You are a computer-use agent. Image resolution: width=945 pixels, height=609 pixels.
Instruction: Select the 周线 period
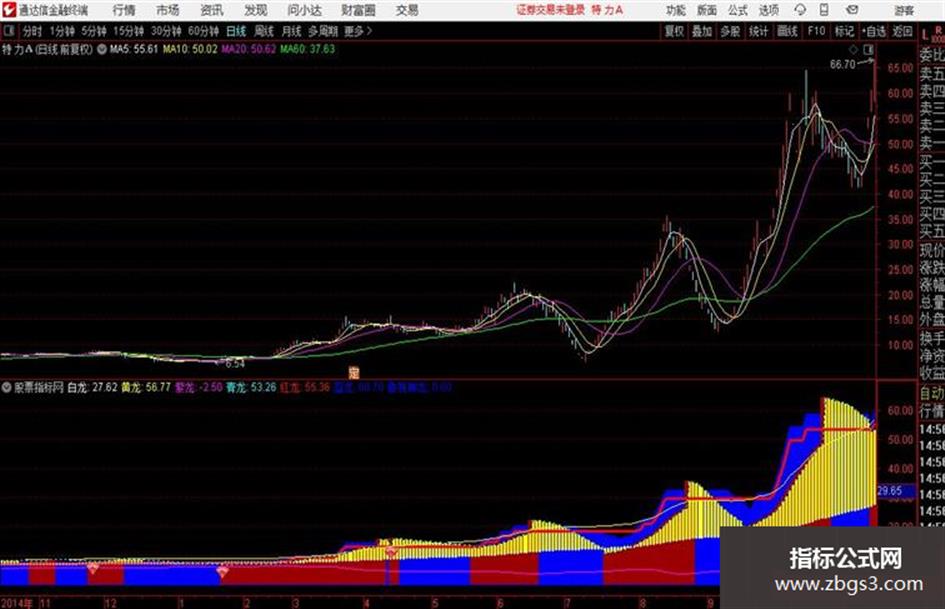click(264, 31)
